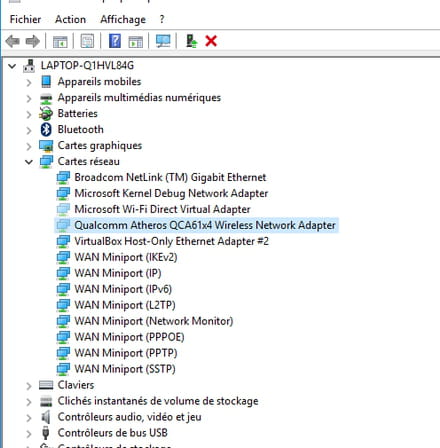The image size is (440, 448).
Task: Open the Properties toolbar icon
Action: pos(87,41)
